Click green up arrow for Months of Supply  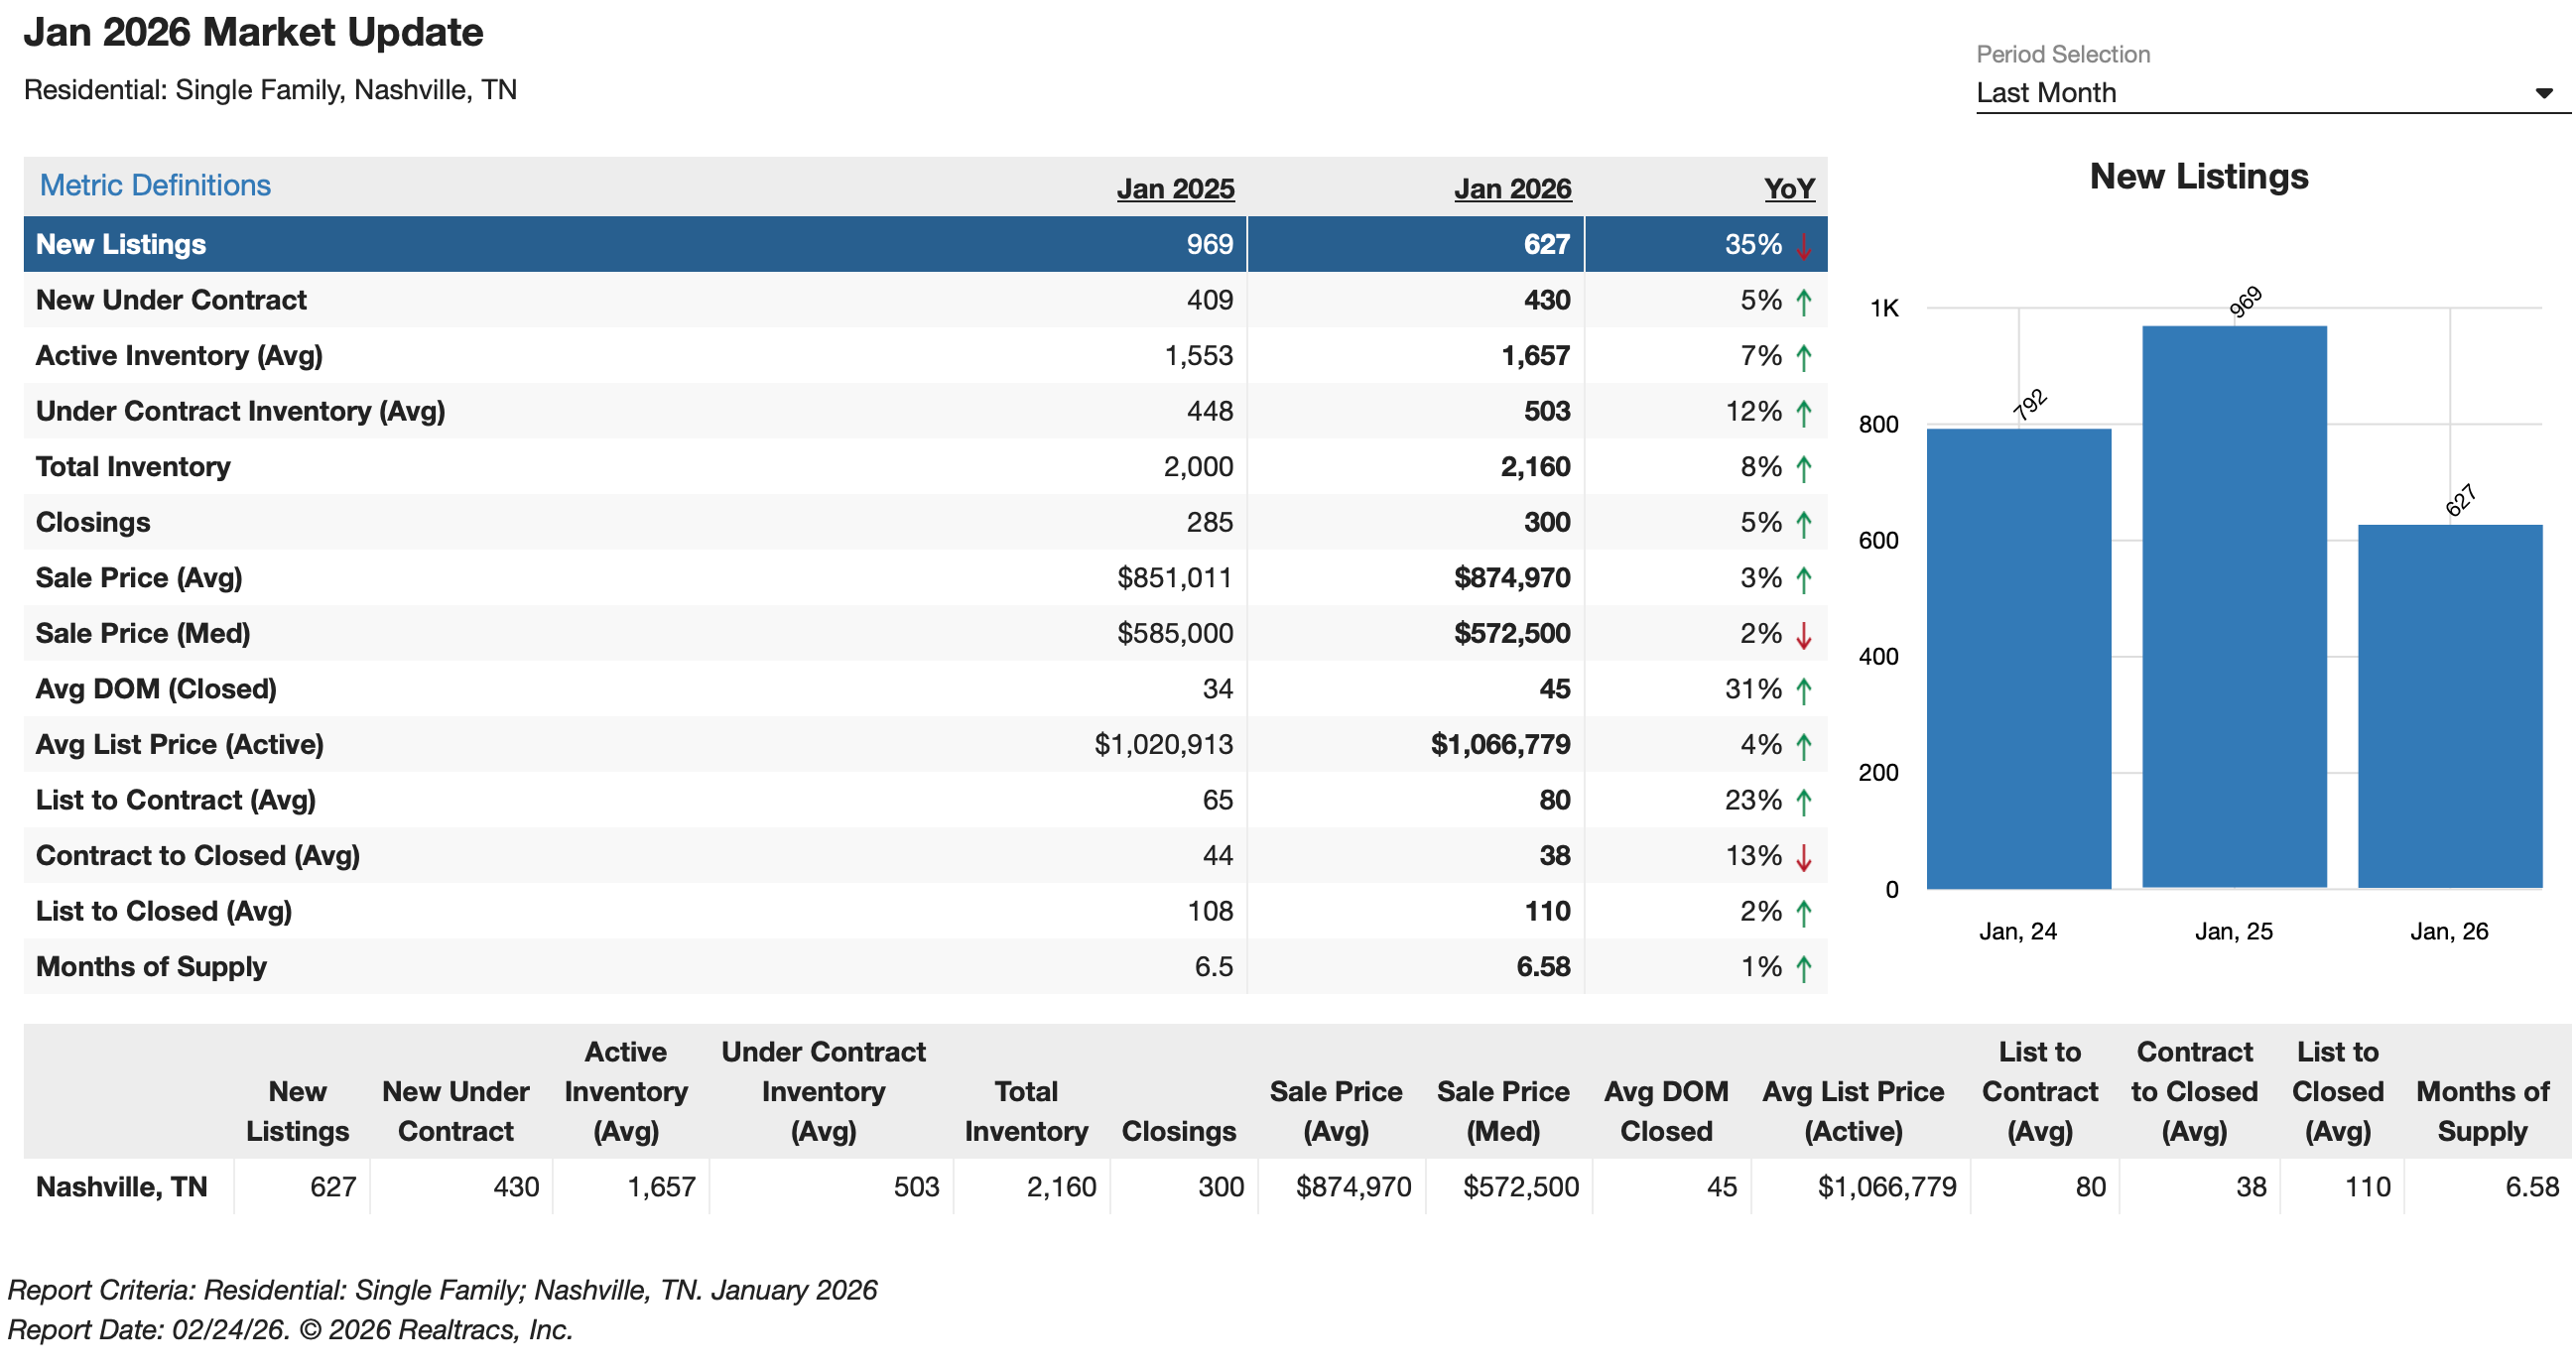(1803, 968)
